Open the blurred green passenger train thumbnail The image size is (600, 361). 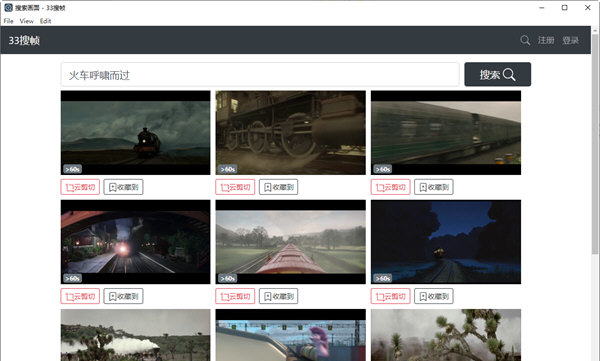click(x=446, y=133)
